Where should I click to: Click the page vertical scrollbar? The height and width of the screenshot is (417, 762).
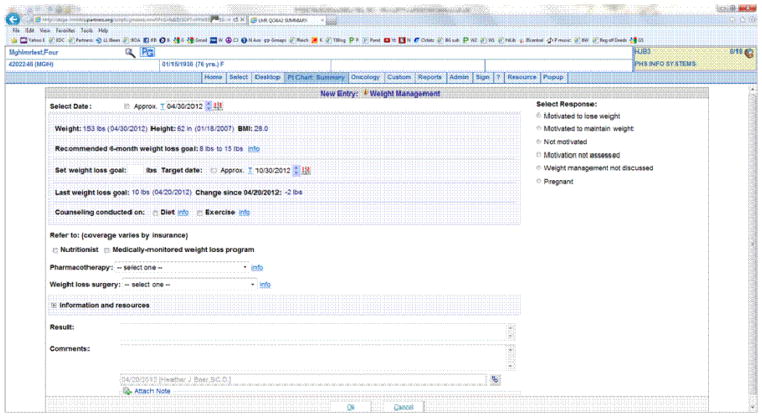(x=753, y=248)
